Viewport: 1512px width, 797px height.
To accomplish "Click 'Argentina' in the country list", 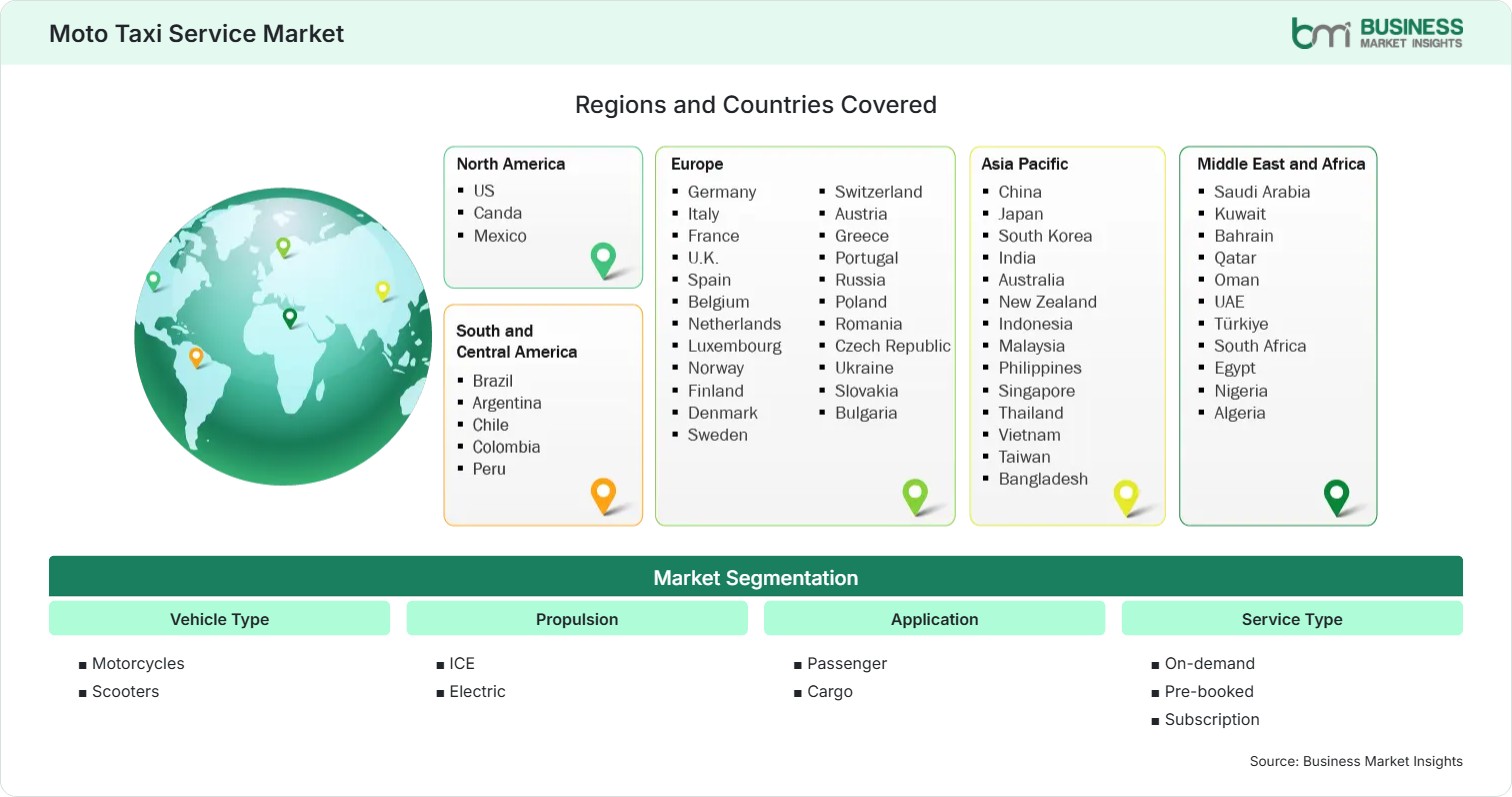I will (507, 402).
